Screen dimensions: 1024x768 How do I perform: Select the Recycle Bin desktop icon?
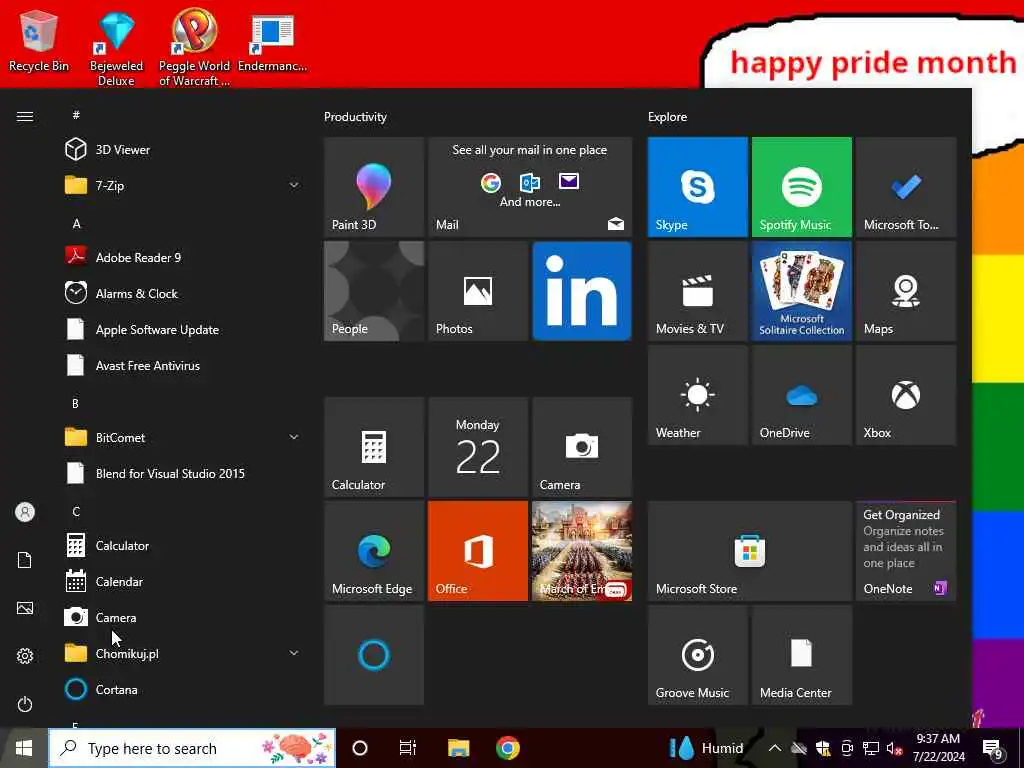(x=39, y=40)
